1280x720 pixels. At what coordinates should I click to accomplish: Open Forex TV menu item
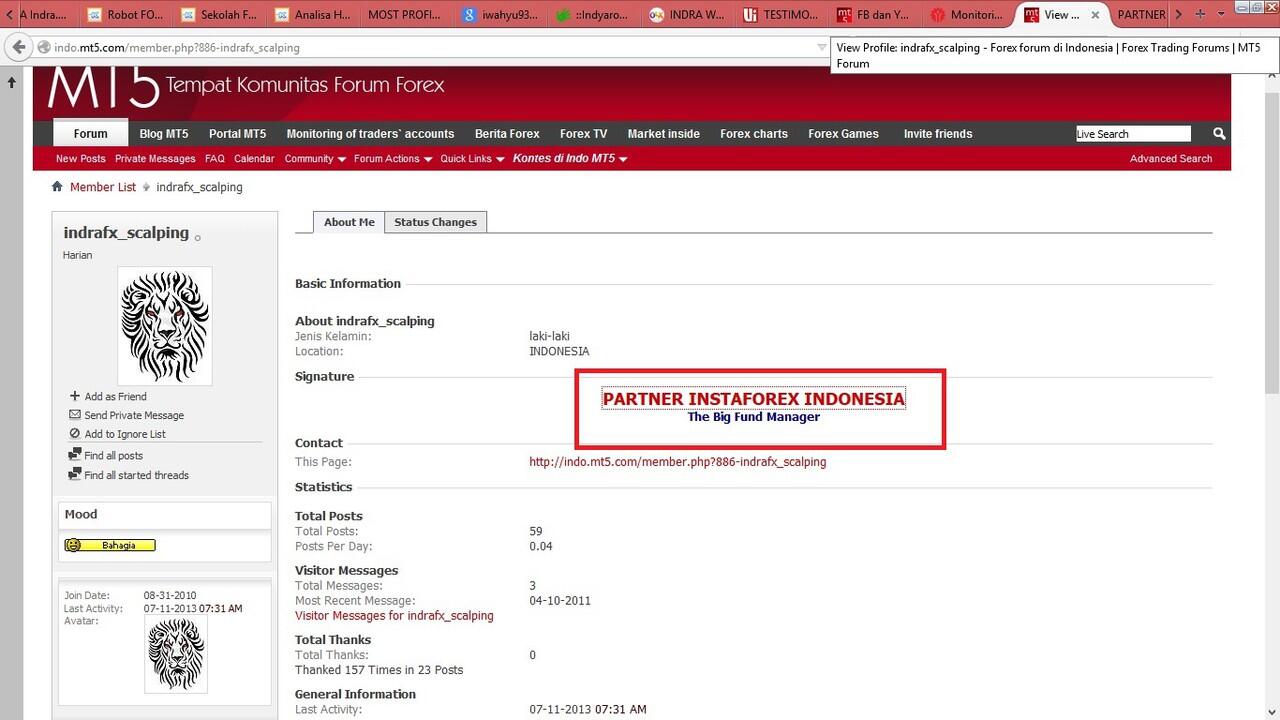click(x=583, y=134)
